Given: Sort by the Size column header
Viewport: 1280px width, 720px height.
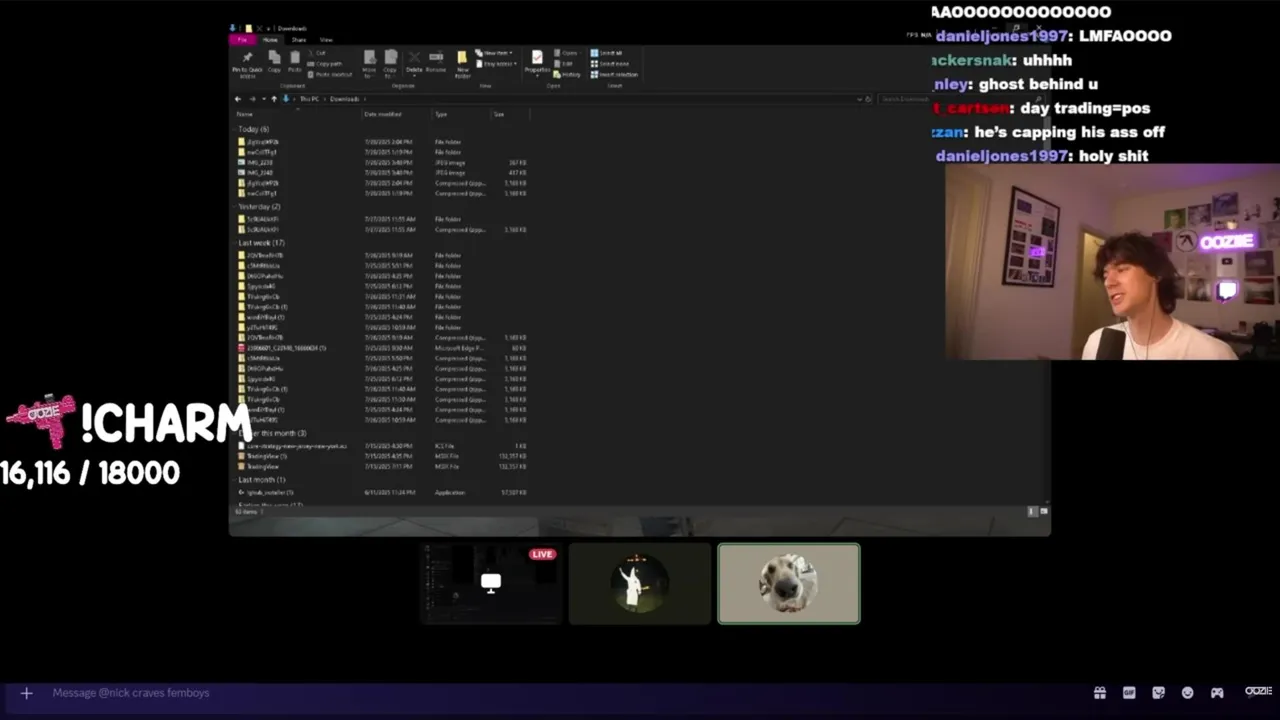Looking at the screenshot, I should 498,114.
